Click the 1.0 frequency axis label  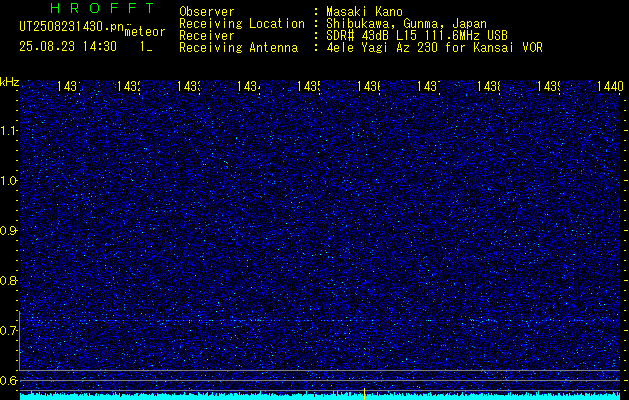click(8, 181)
